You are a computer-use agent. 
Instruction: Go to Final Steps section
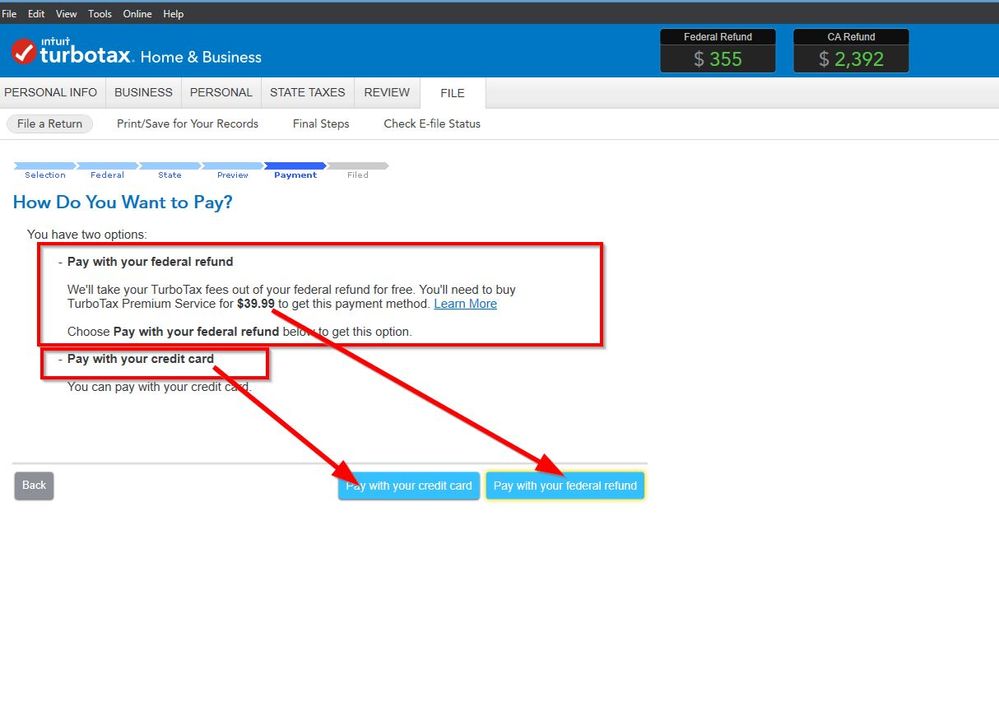[321, 124]
